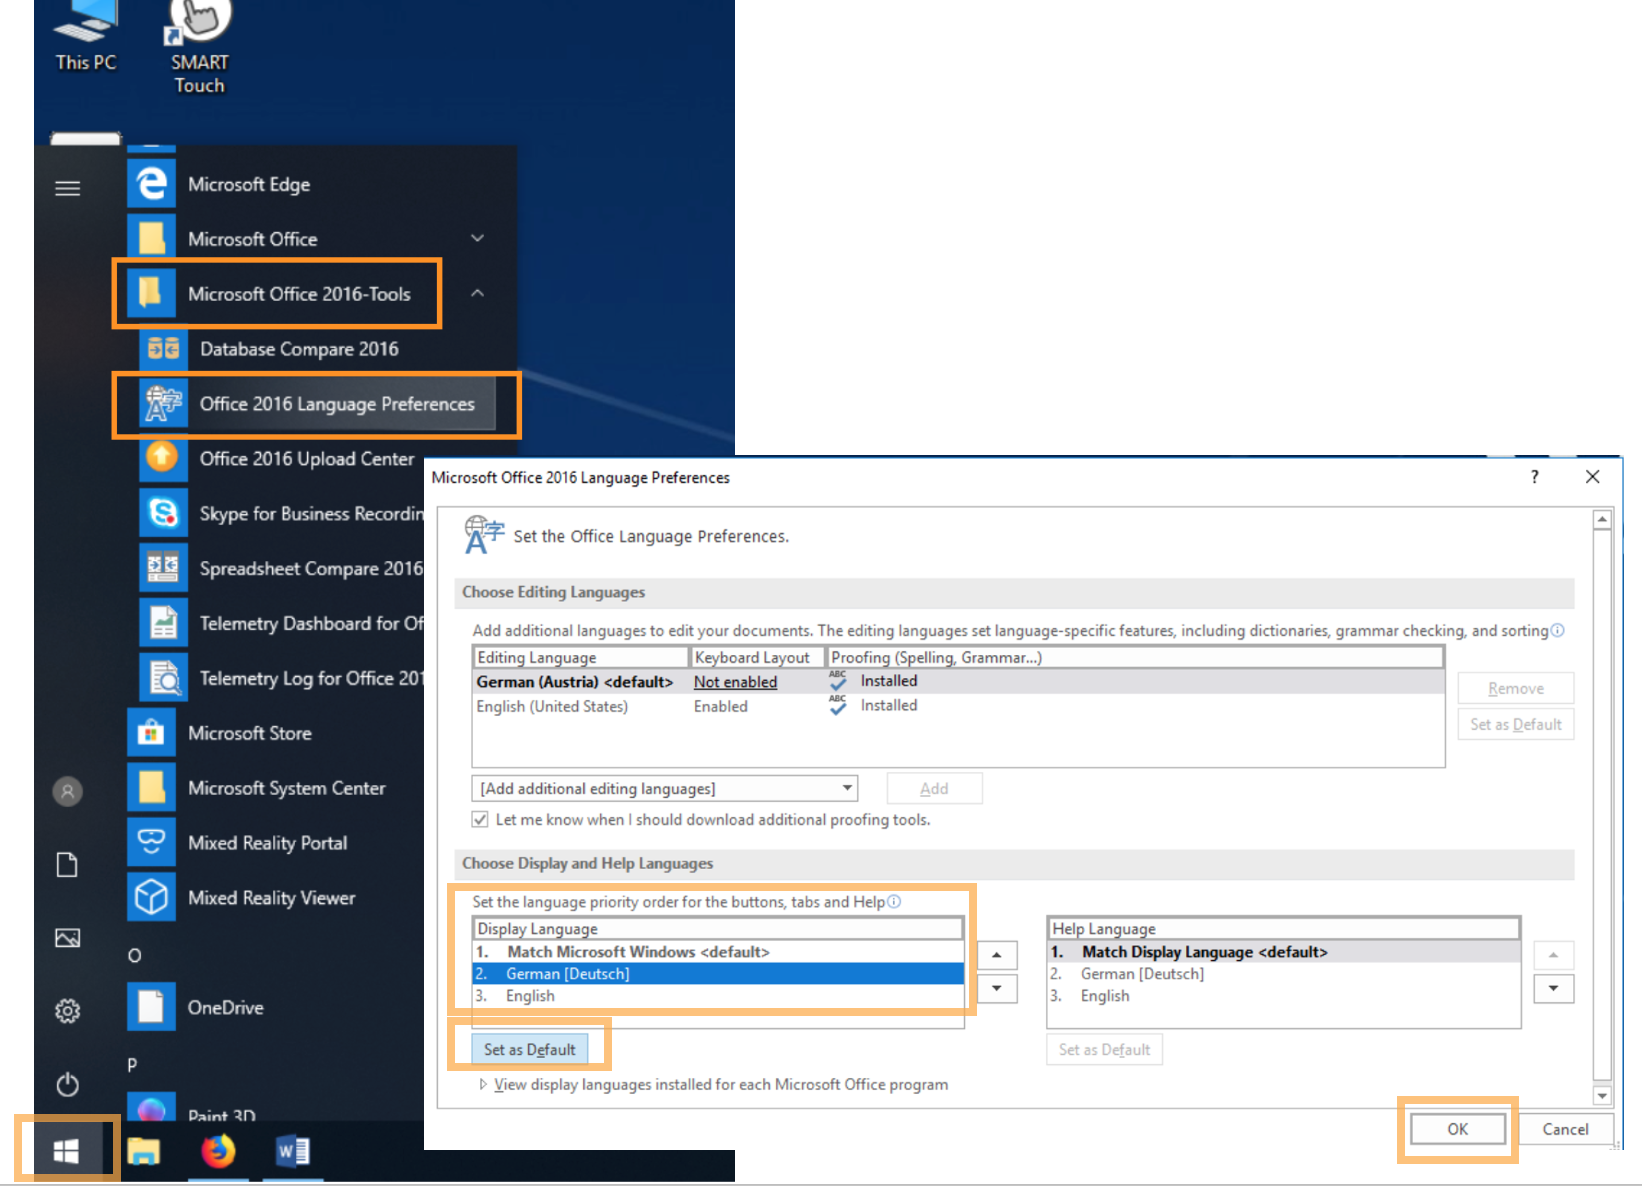Click editing languages info icon
This screenshot has width=1642, height=1186.
1557,630
